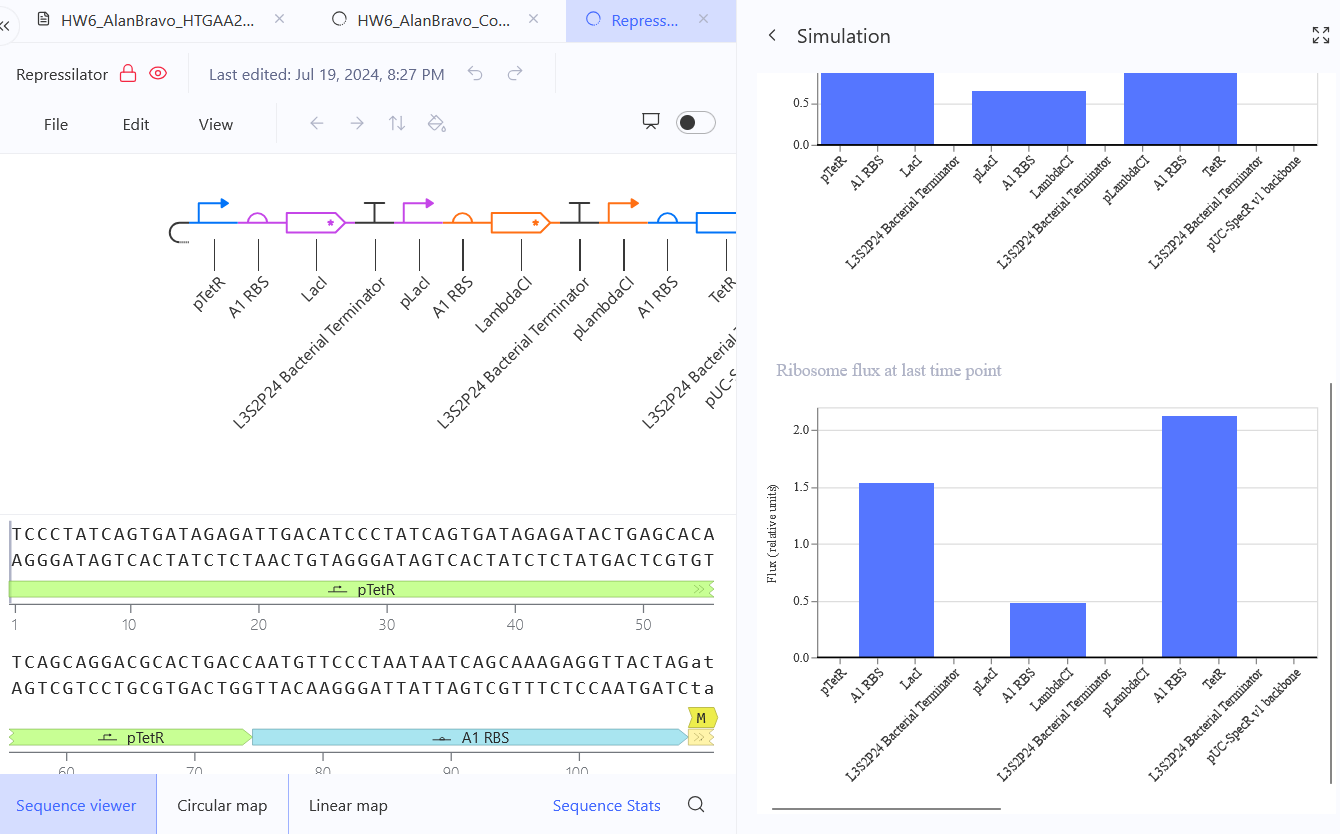Open the Edit menu
The width and height of the screenshot is (1340, 834).
click(136, 124)
